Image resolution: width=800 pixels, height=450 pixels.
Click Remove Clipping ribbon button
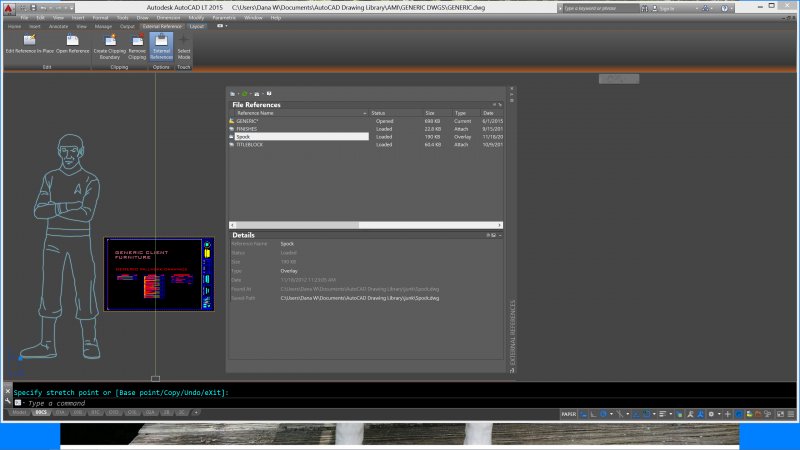pos(137,47)
